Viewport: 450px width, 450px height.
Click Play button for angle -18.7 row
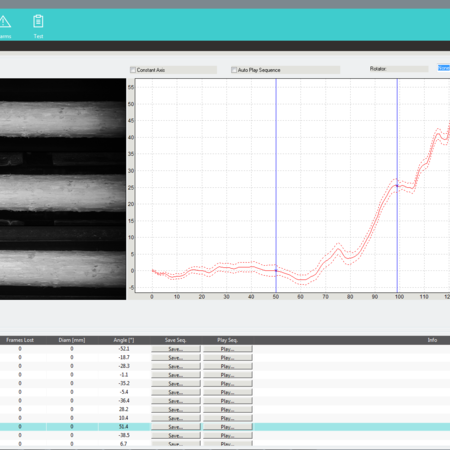[x=228, y=358]
